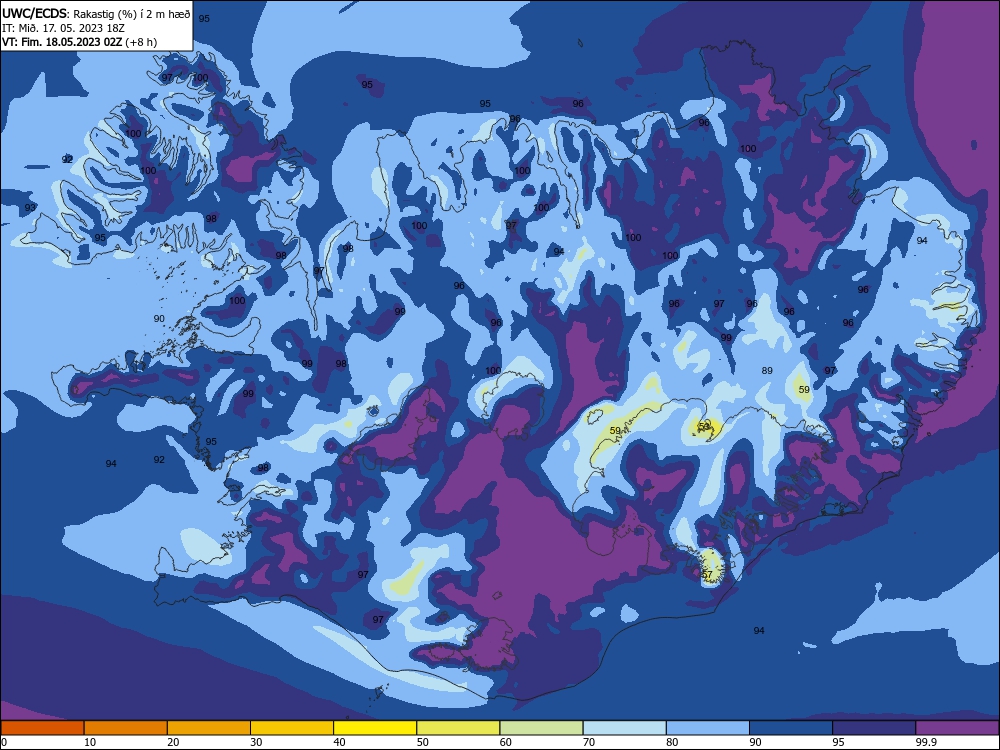Image resolution: width=1000 pixels, height=750 pixels.
Task: Click the initial time line 'IT: Mið. 17. 05. 2023 18Z'
Action: click(x=63, y=28)
